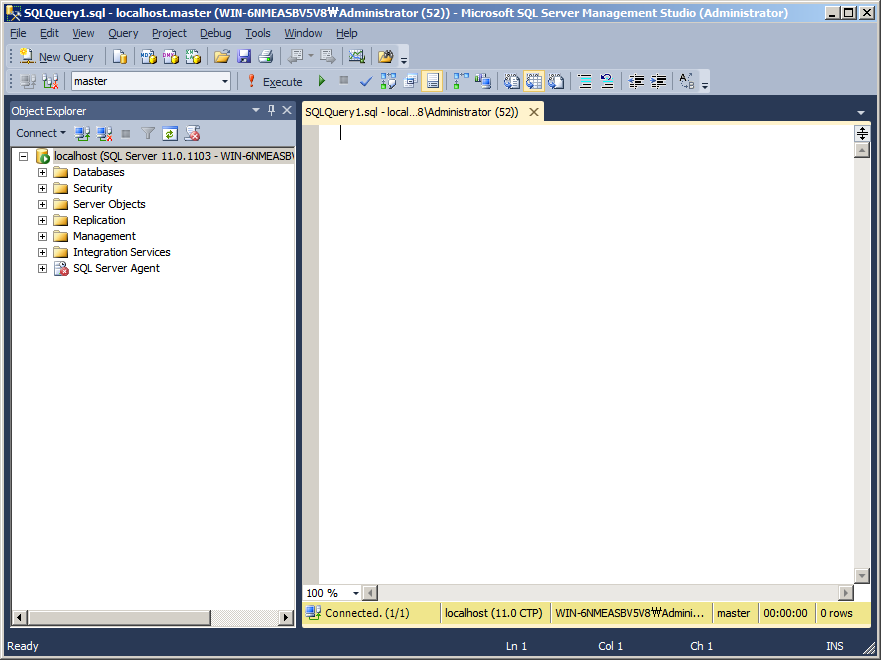
Task: Expand the Replication folder
Action: pyautogui.click(x=42, y=220)
